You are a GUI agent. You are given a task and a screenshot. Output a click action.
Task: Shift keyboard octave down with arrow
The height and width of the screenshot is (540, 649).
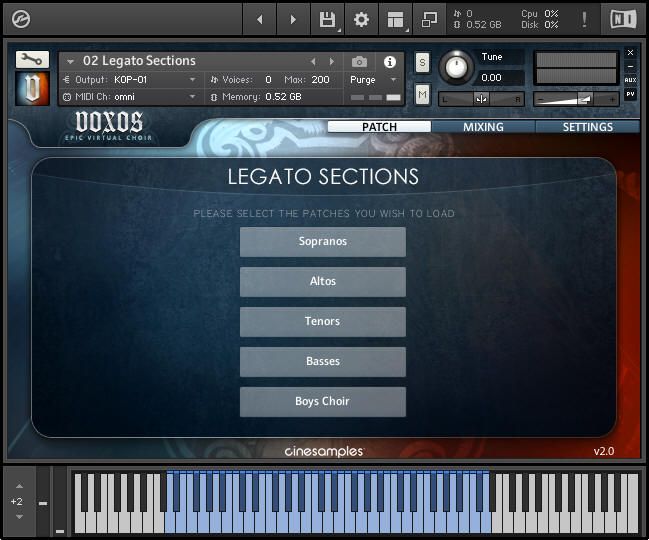click(19, 516)
